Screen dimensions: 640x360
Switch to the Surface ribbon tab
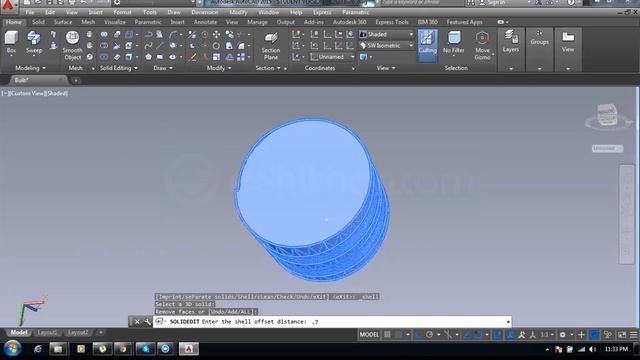point(63,22)
